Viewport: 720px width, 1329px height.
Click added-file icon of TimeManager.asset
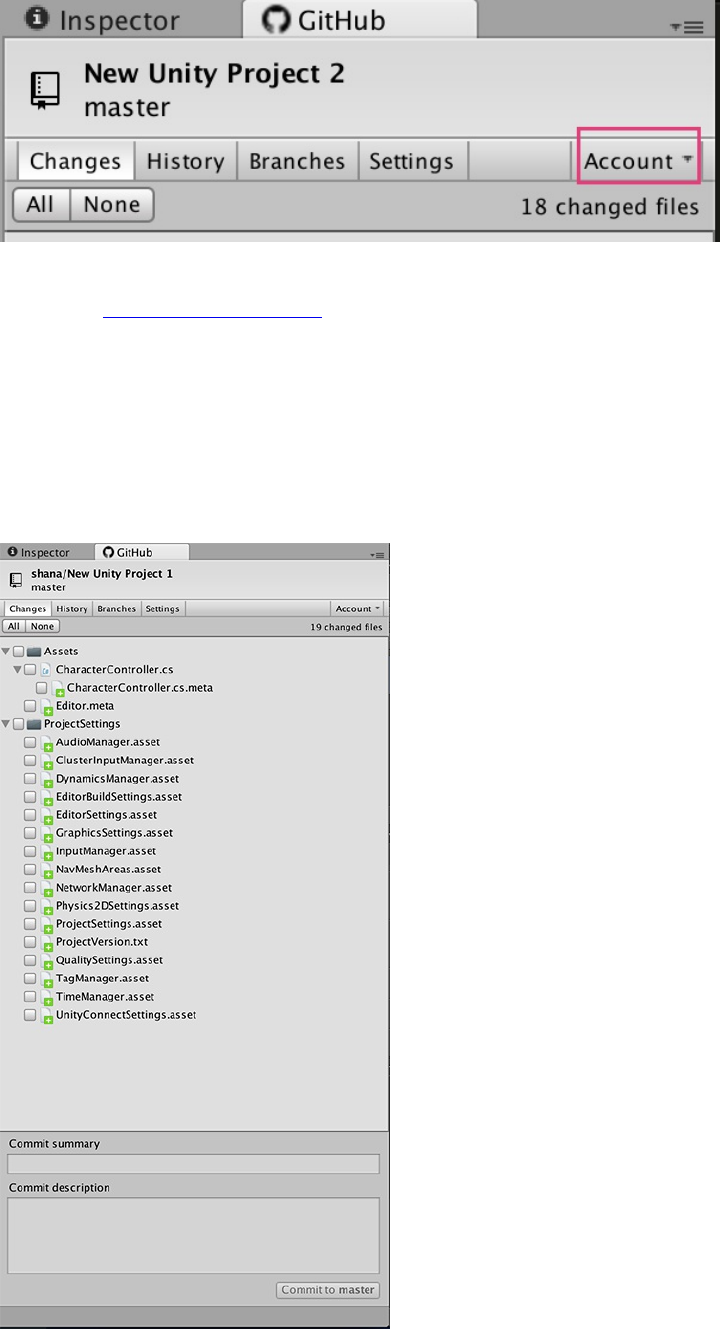47,997
